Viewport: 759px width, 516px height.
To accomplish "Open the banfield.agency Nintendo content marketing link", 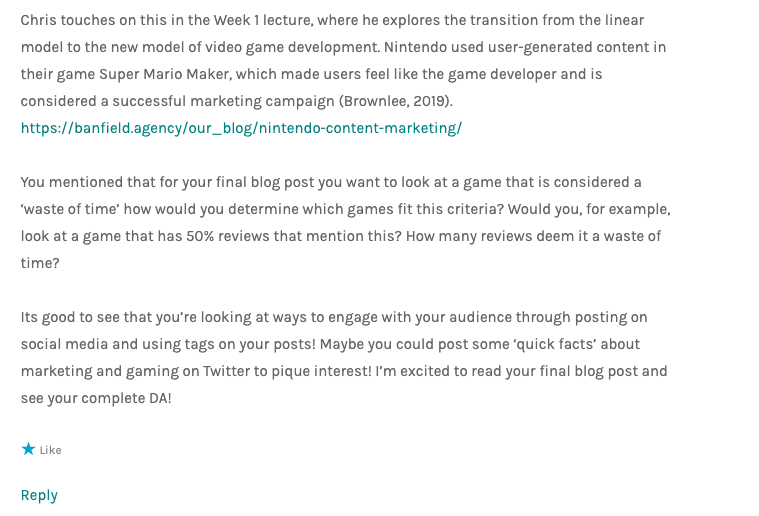I will coord(241,128).
